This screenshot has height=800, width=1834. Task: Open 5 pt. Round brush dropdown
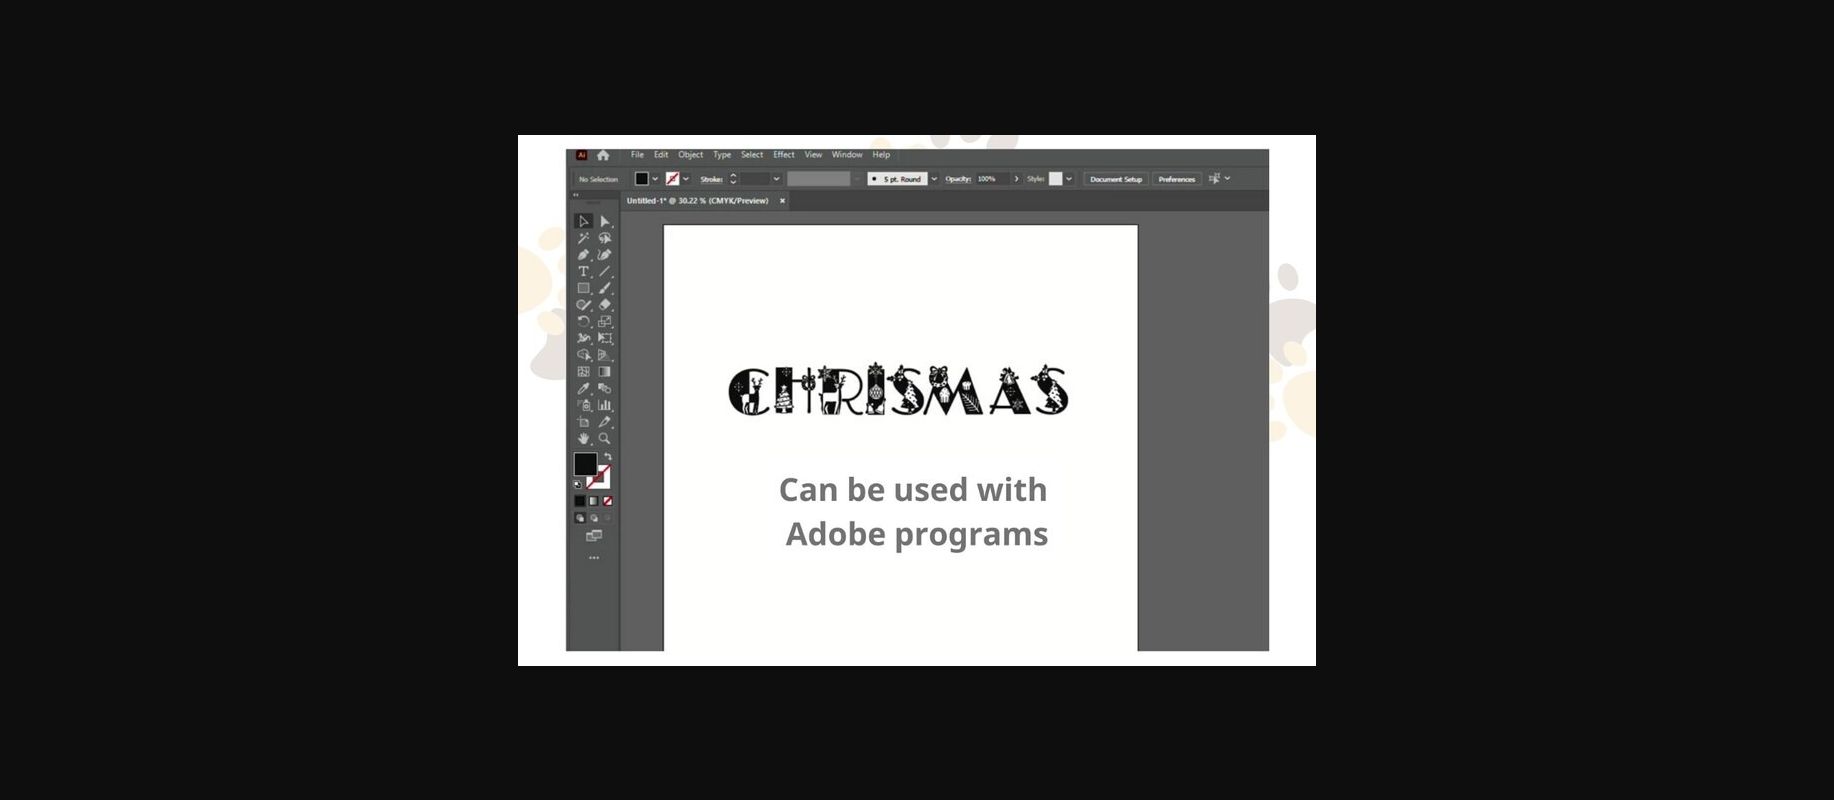934,179
